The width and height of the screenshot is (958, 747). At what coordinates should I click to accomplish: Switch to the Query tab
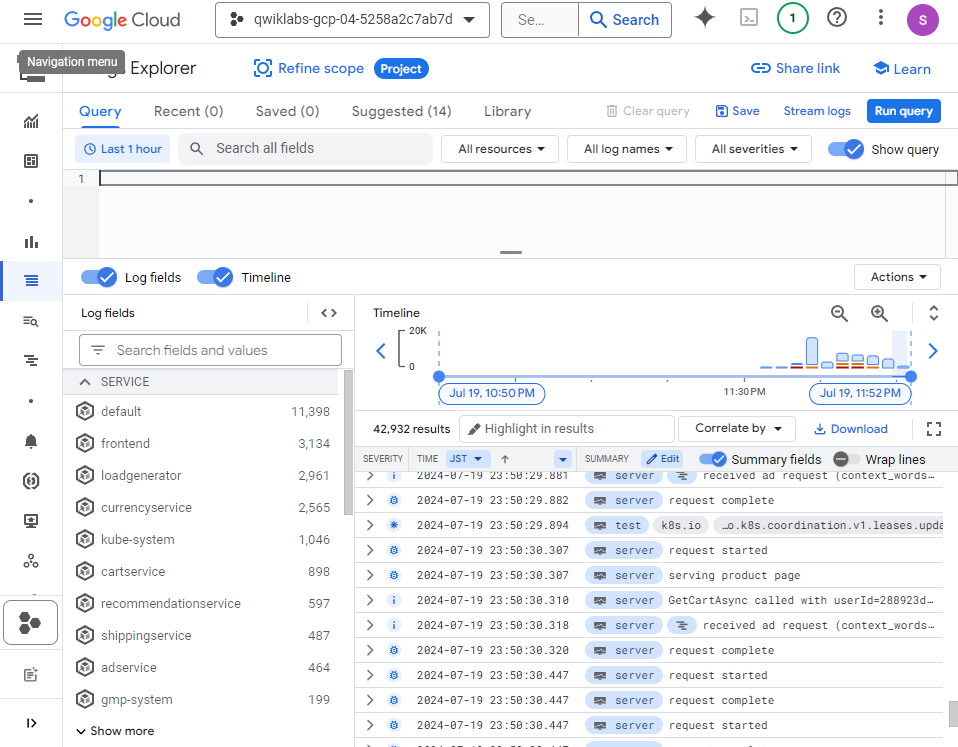point(100,112)
